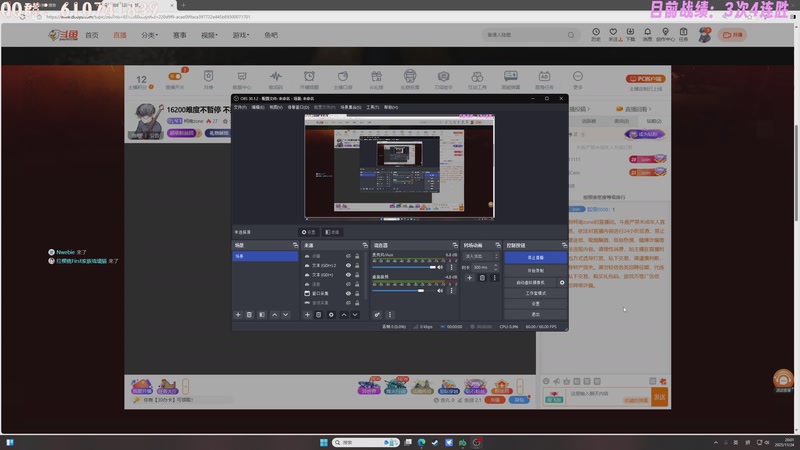Expand Douyu 分类 navigation dropdown
The width and height of the screenshot is (800, 450).
click(x=149, y=35)
